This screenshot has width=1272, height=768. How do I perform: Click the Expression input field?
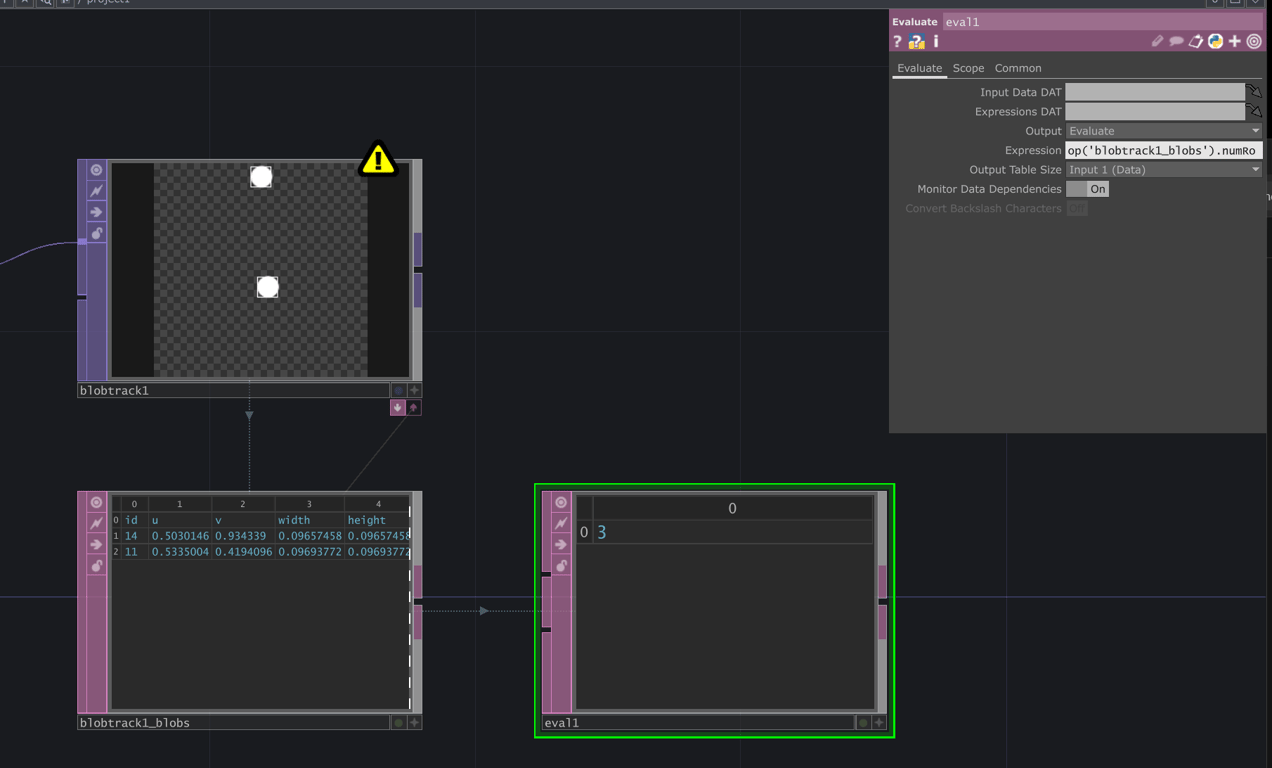pyautogui.click(x=1163, y=150)
